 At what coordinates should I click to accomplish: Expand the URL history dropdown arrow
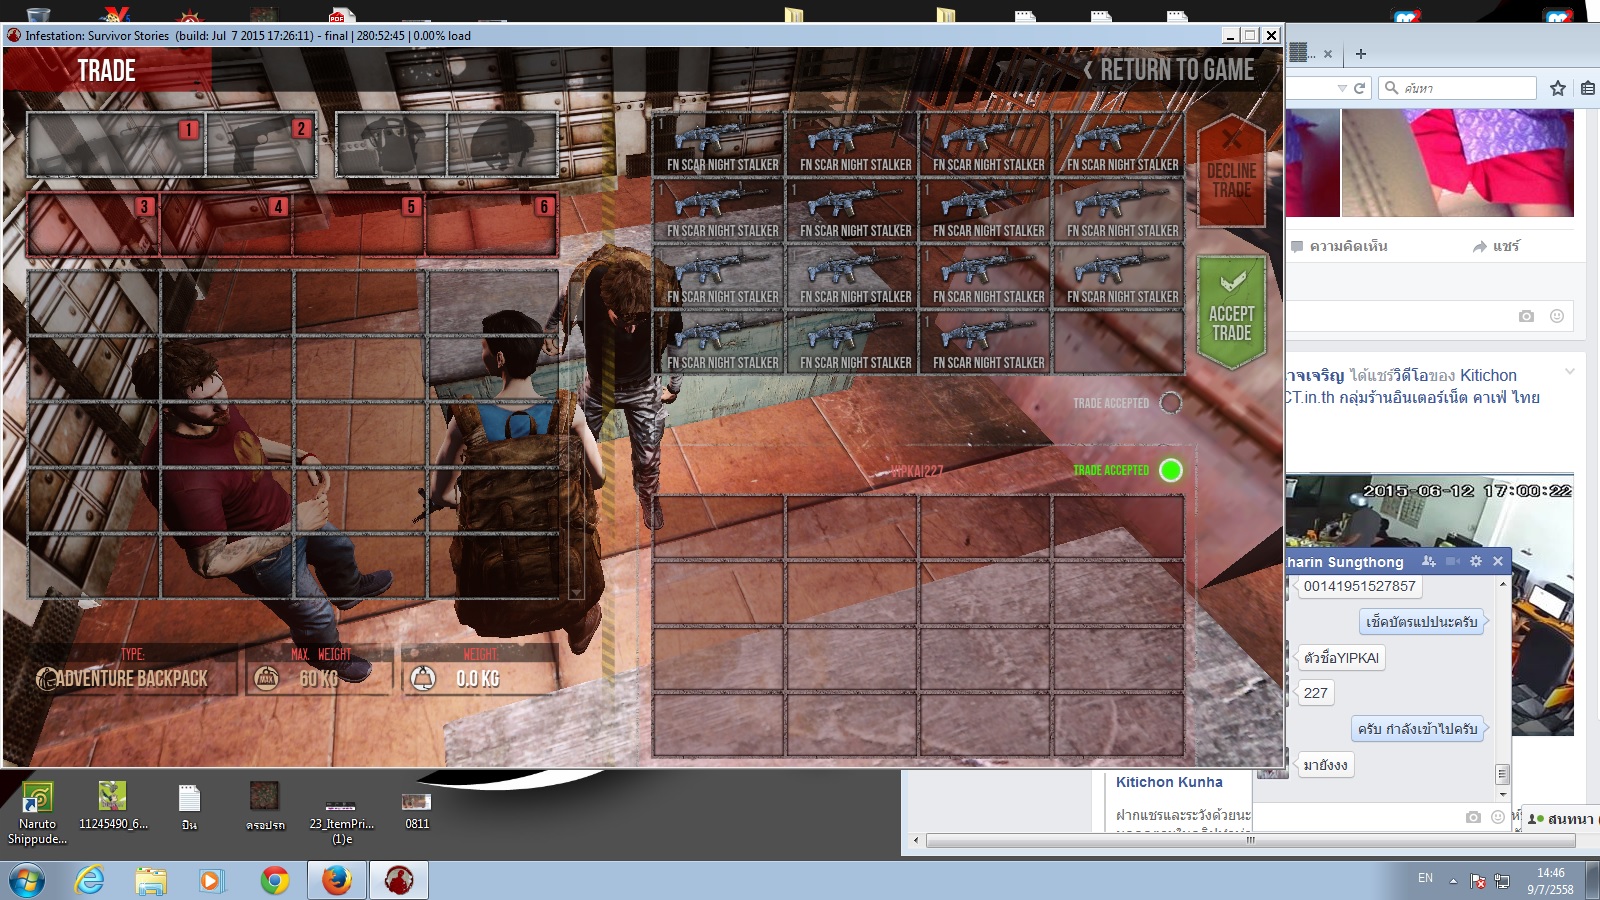click(1342, 88)
